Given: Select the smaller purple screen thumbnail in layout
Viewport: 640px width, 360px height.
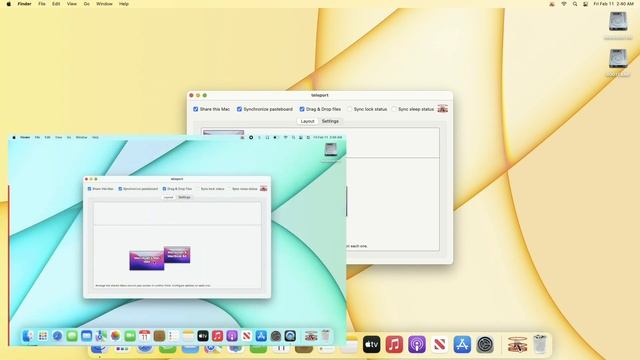Looking at the screenshot, I should [x=177, y=255].
